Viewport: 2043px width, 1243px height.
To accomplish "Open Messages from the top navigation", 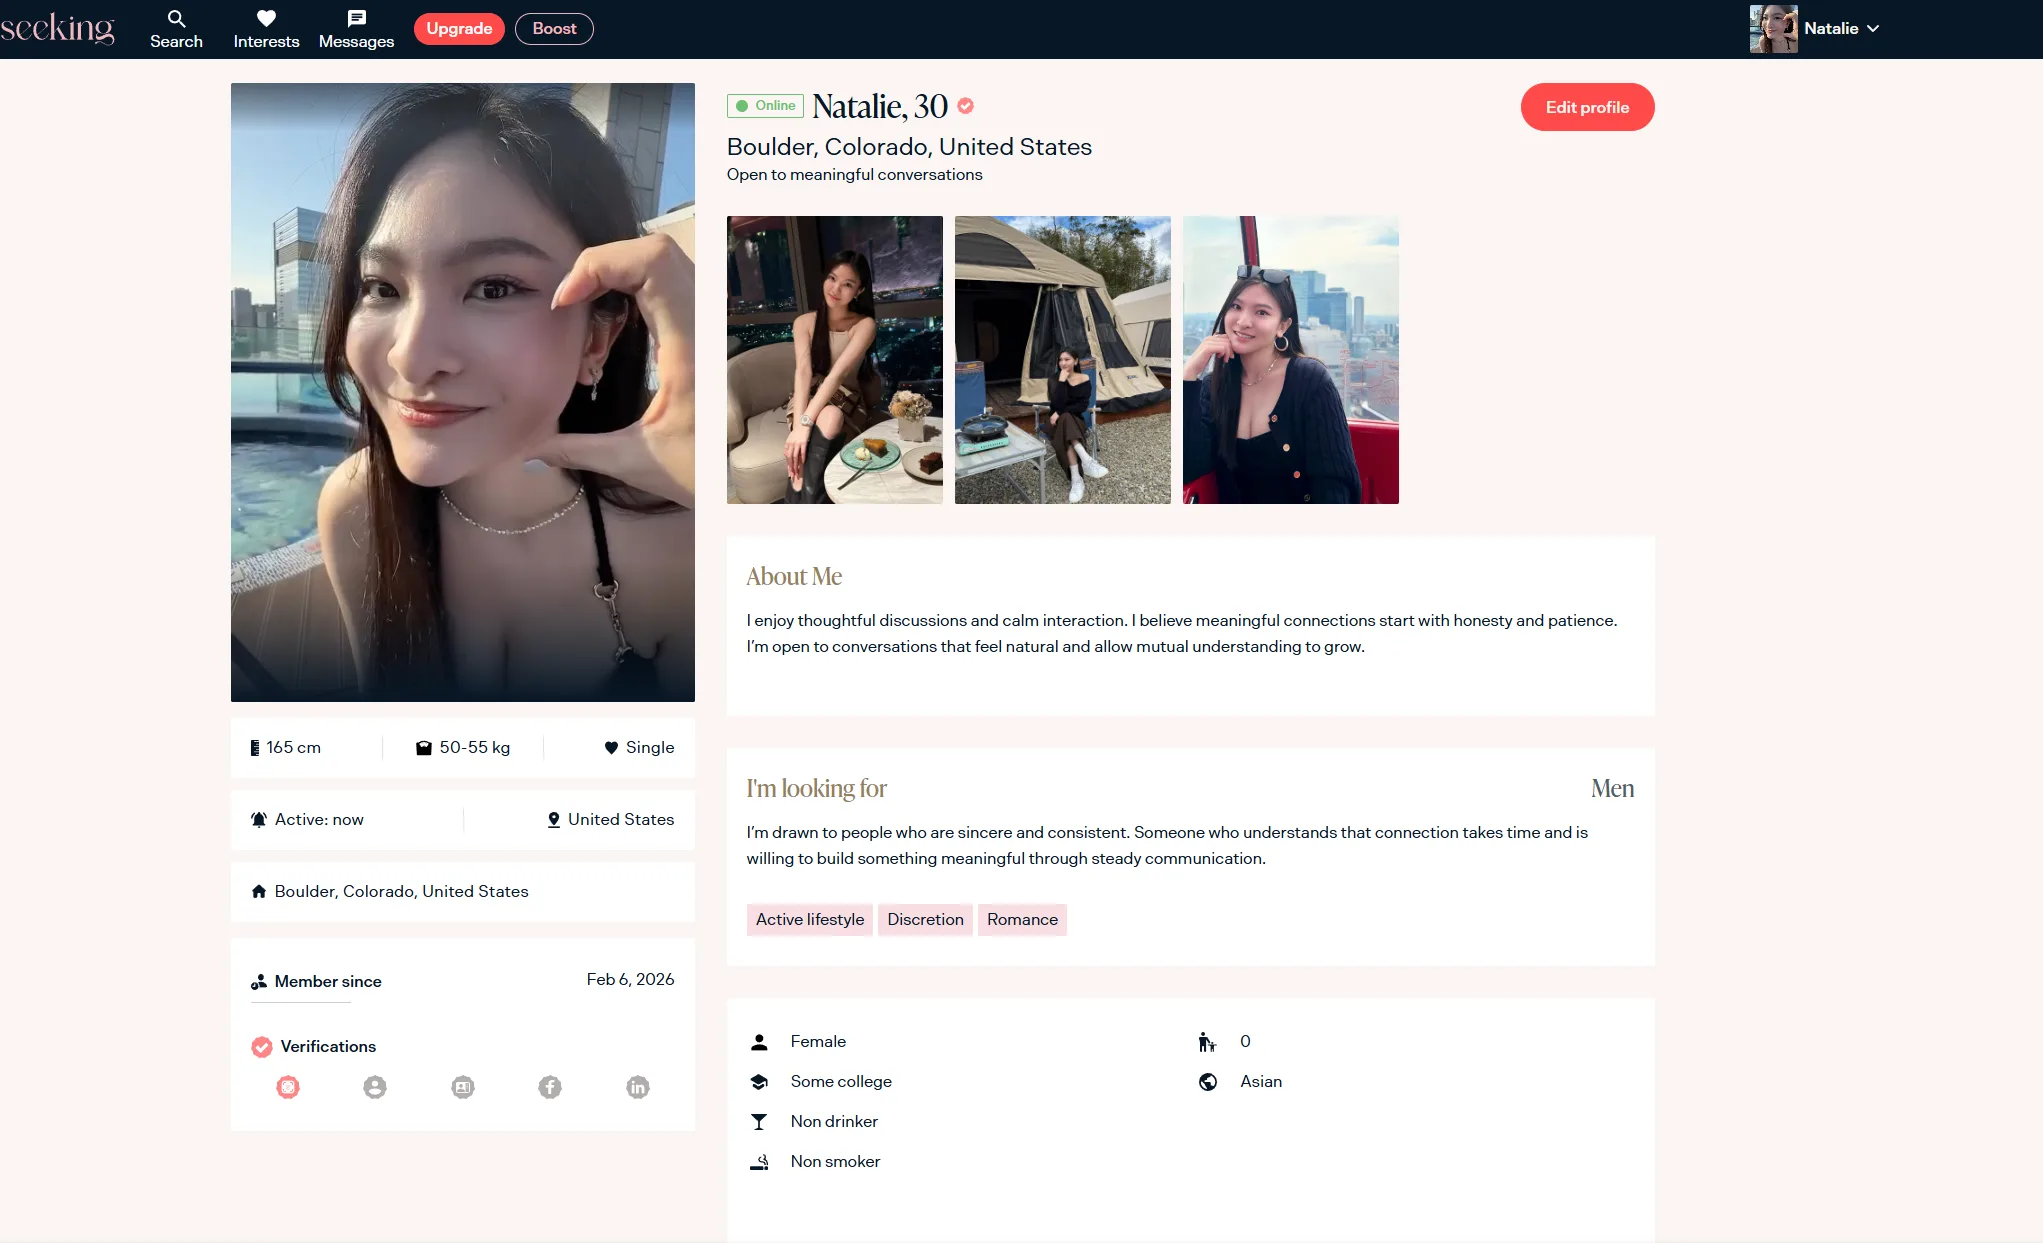I will click(356, 29).
